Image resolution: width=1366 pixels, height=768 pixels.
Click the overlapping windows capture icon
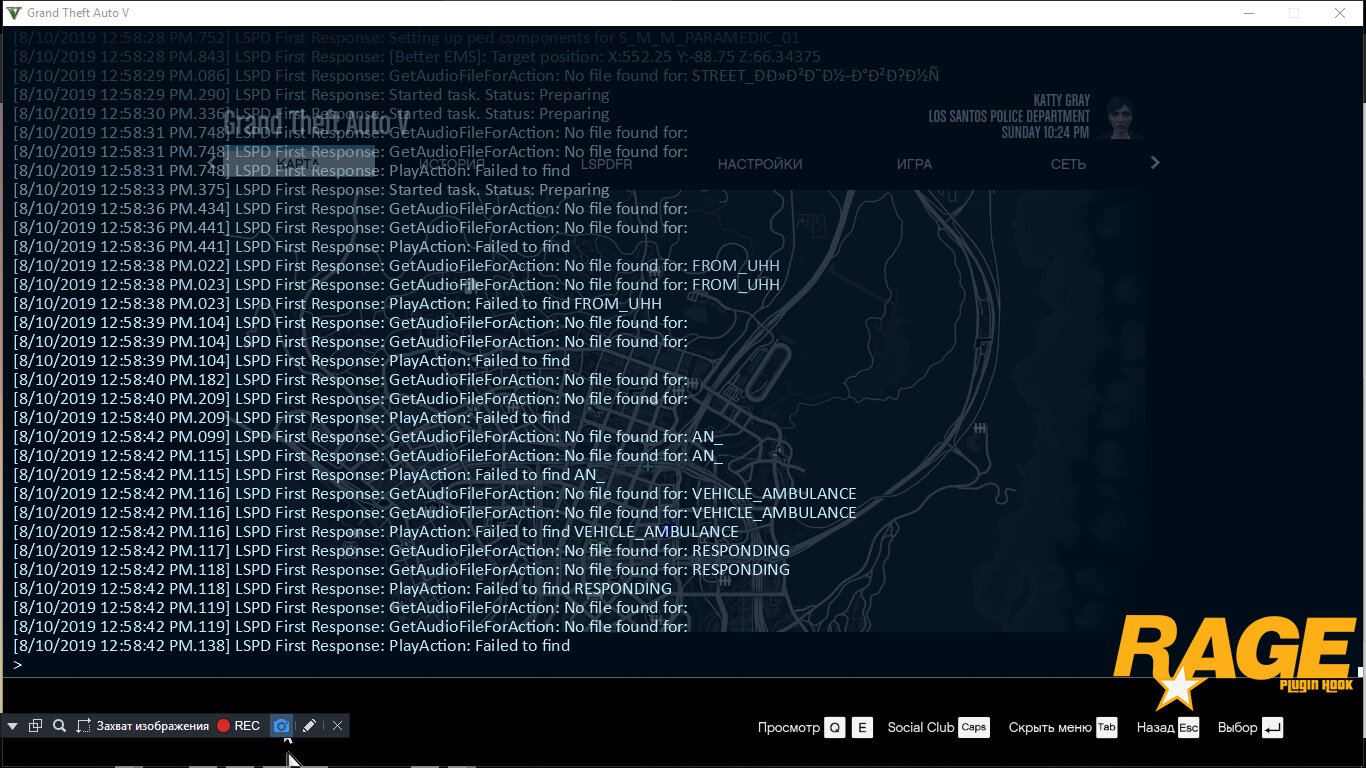35,726
